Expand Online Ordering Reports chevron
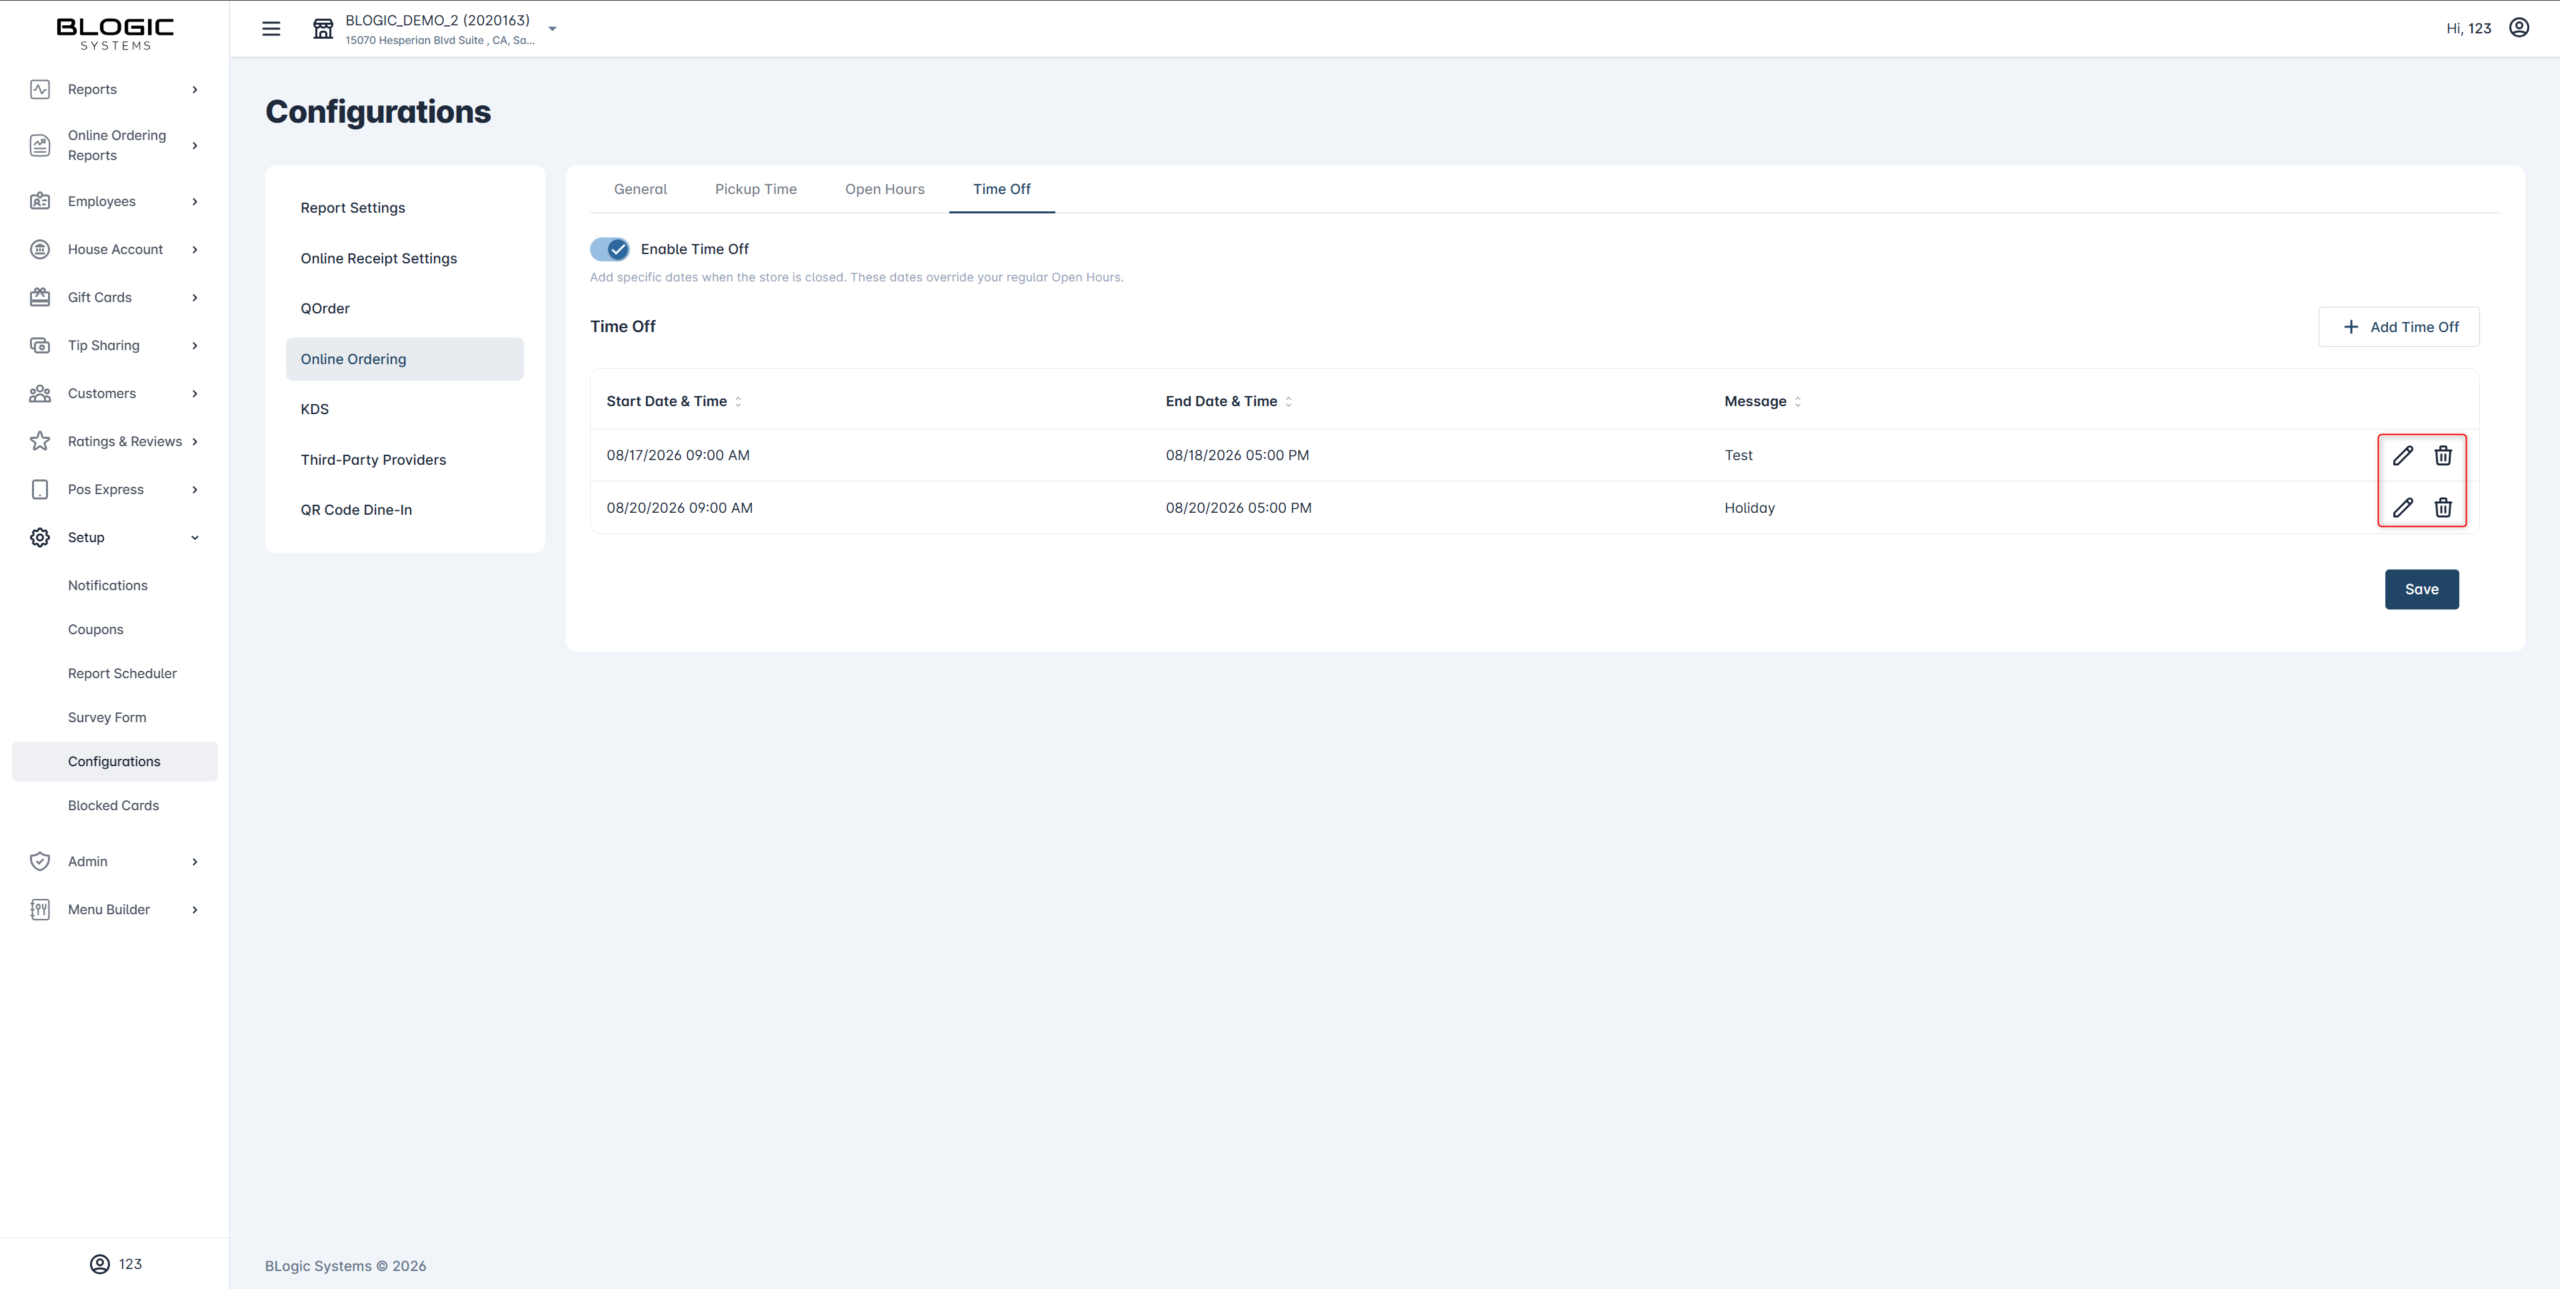Screen dimensions: 2560x1289 pyautogui.click(x=195, y=145)
